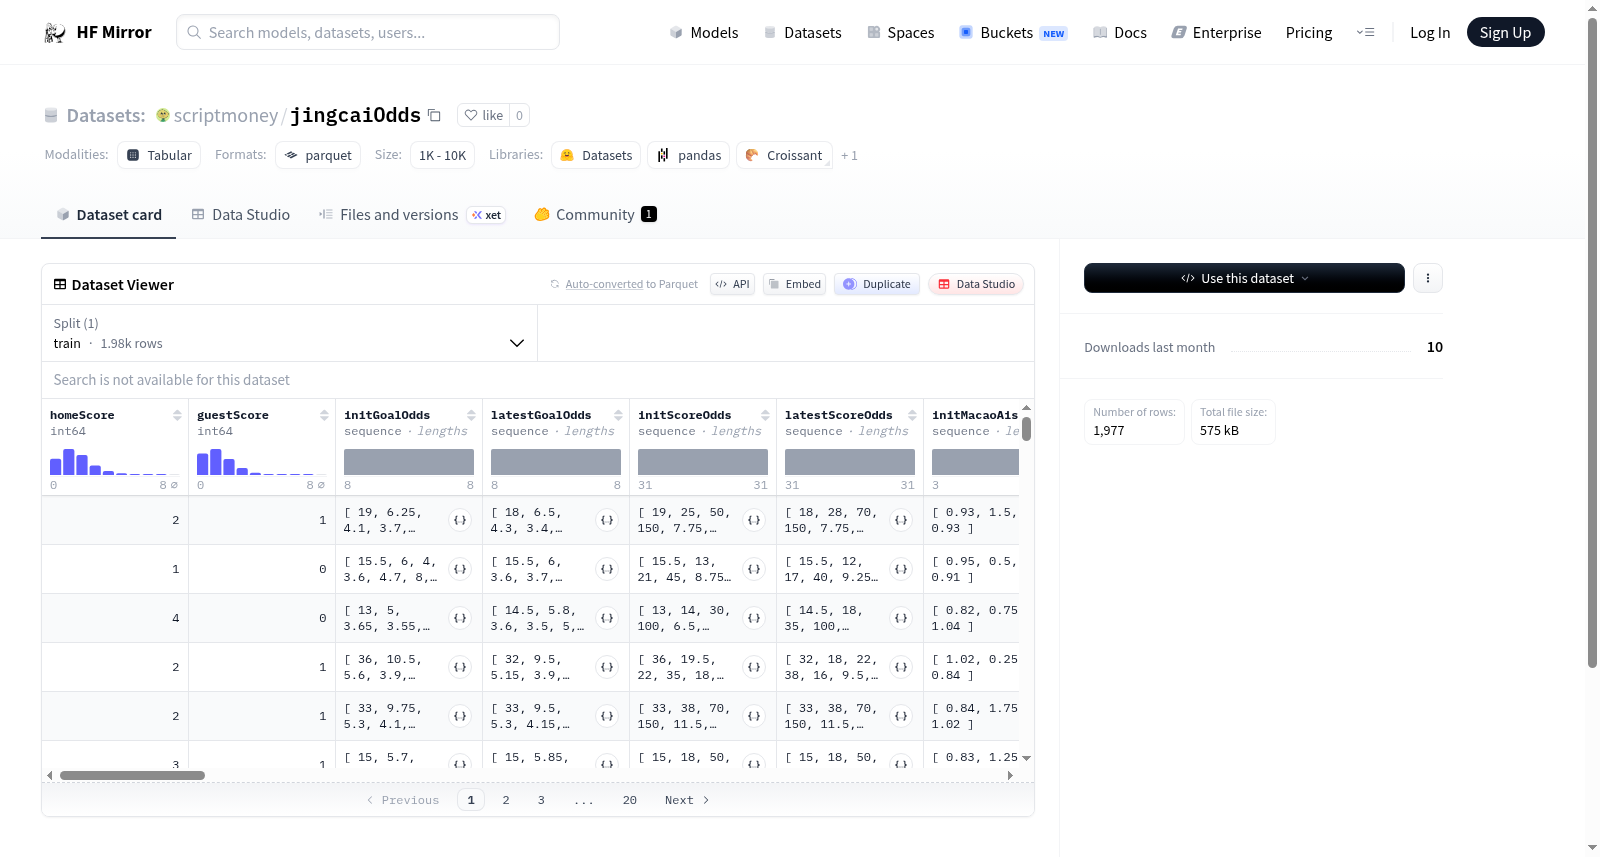1600x857 pixels.
Task: Click the parquet format tag
Action: click(318, 155)
